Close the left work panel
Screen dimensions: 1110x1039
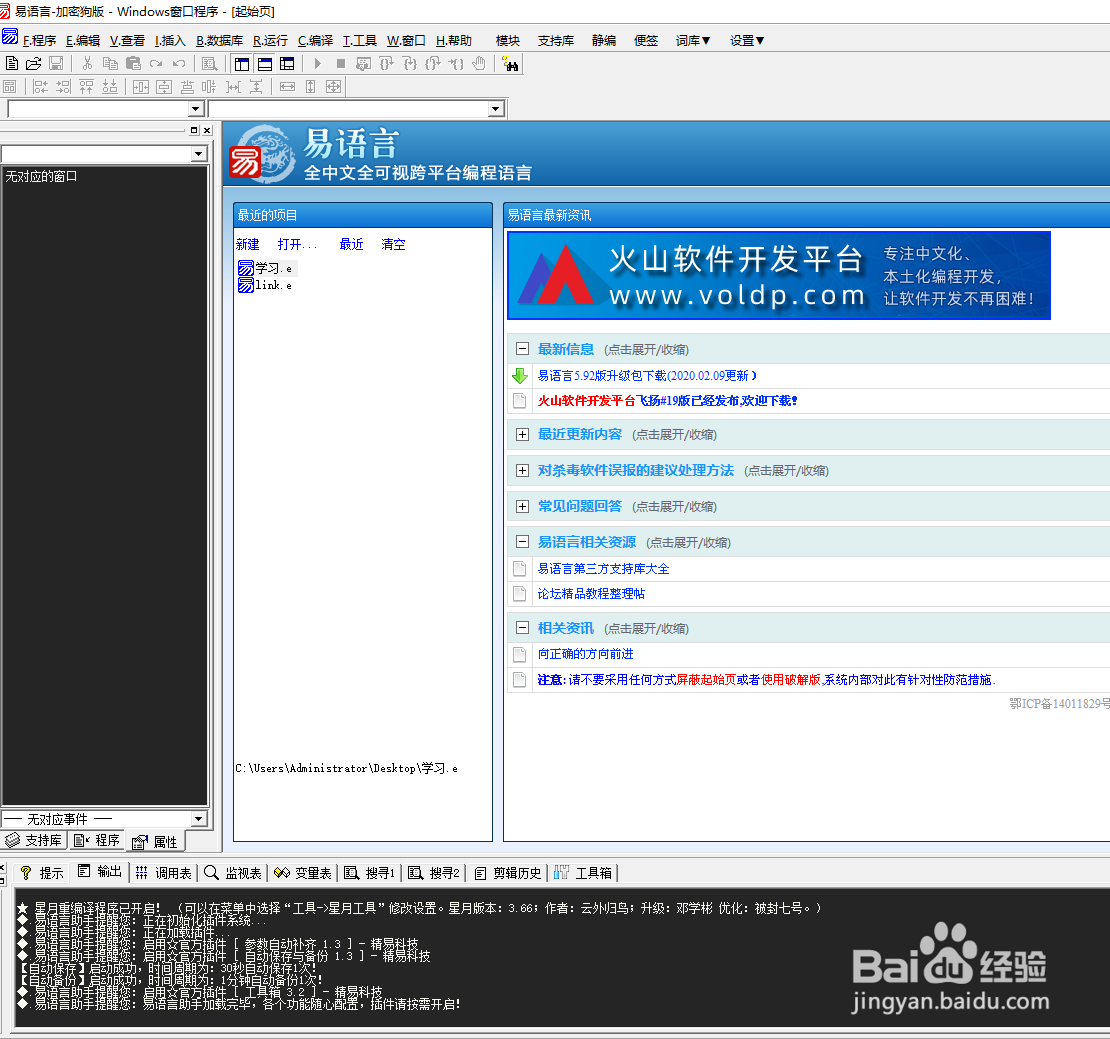tap(207, 130)
